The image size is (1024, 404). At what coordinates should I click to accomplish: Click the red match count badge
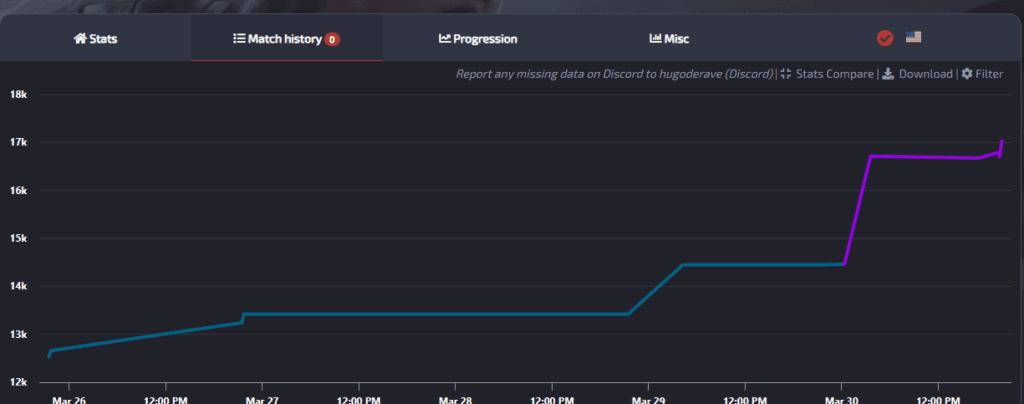coord(332,40)
